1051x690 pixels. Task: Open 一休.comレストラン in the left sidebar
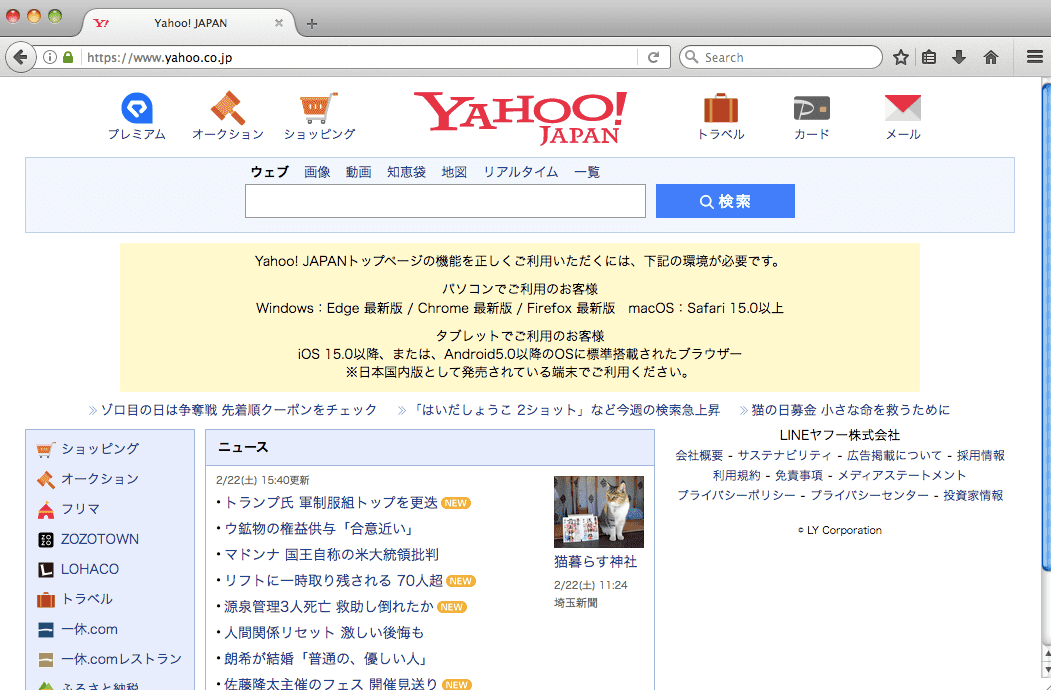121,659
